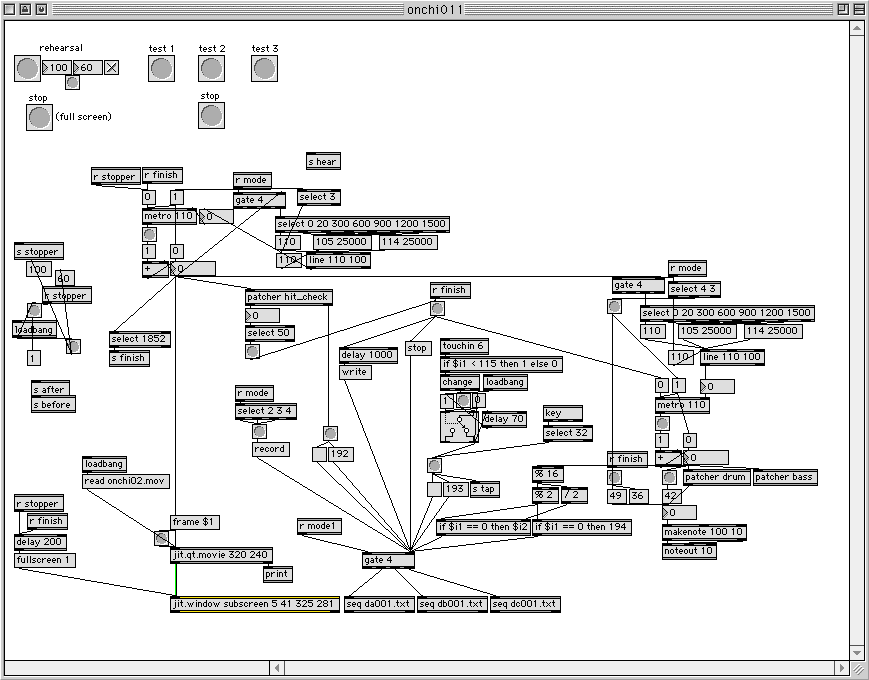The width and height of the screenshot is (869, 680).
Task: Click the Ggate switch object under change
Action: (459, 427)
